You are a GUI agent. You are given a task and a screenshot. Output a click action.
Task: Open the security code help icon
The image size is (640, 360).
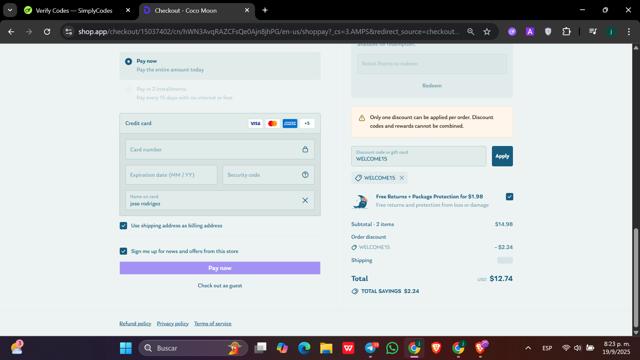coord(305,175)
